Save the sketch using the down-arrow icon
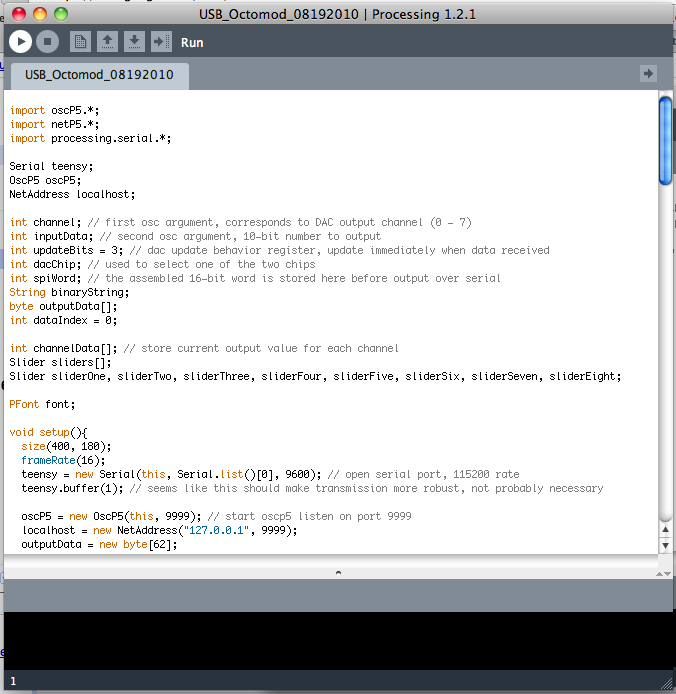Image resolution: width=676 pixels, height=694 pixels. click(x=134, y=42)
